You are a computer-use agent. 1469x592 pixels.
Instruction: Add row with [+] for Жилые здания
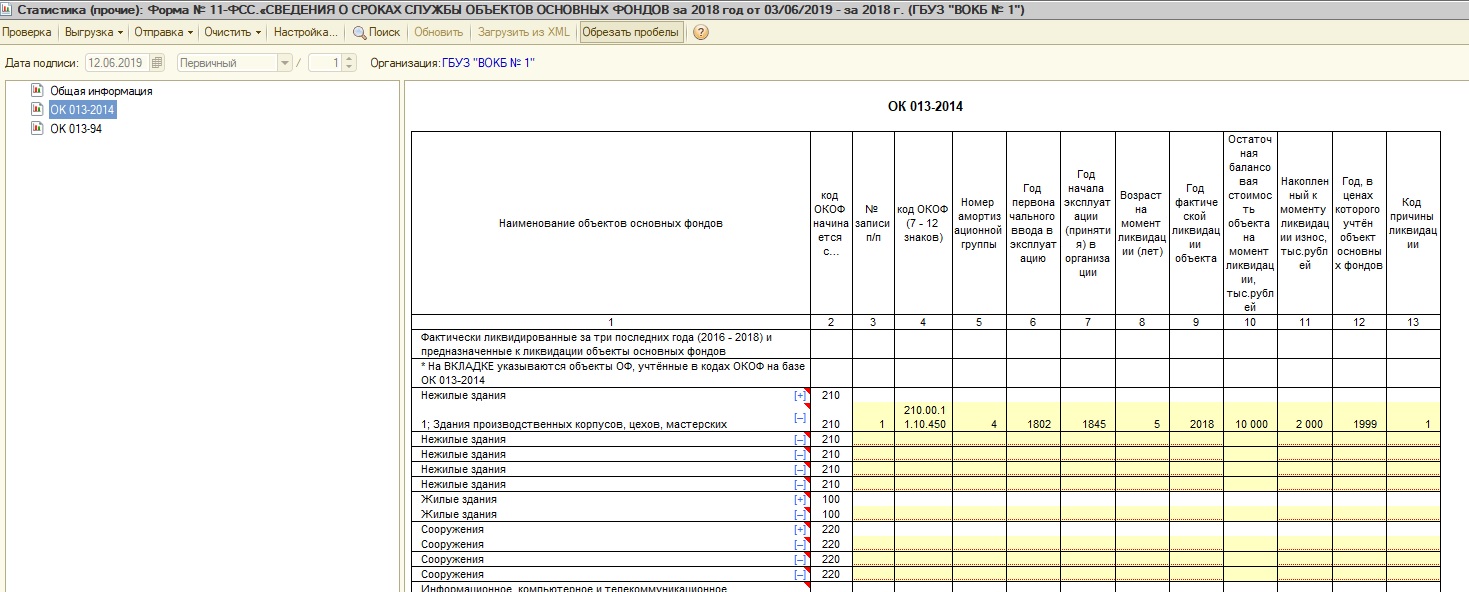pyautogui.click(x=799, y=500)
